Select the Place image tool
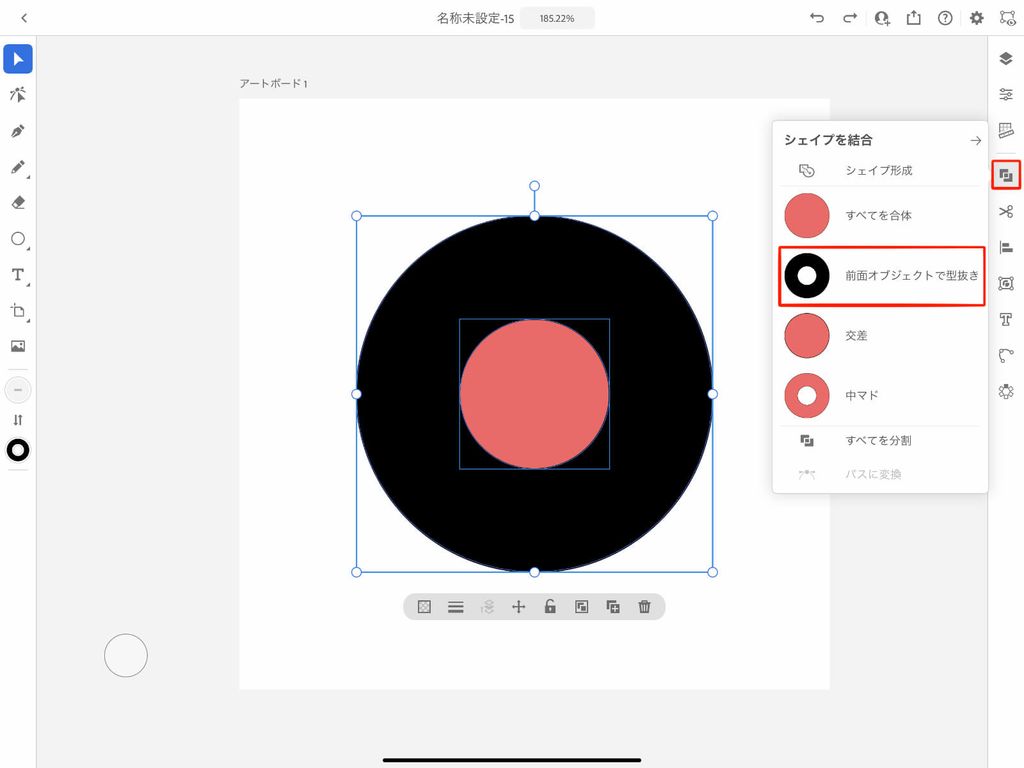The image size is (1024, 768). tap(18, 346)
